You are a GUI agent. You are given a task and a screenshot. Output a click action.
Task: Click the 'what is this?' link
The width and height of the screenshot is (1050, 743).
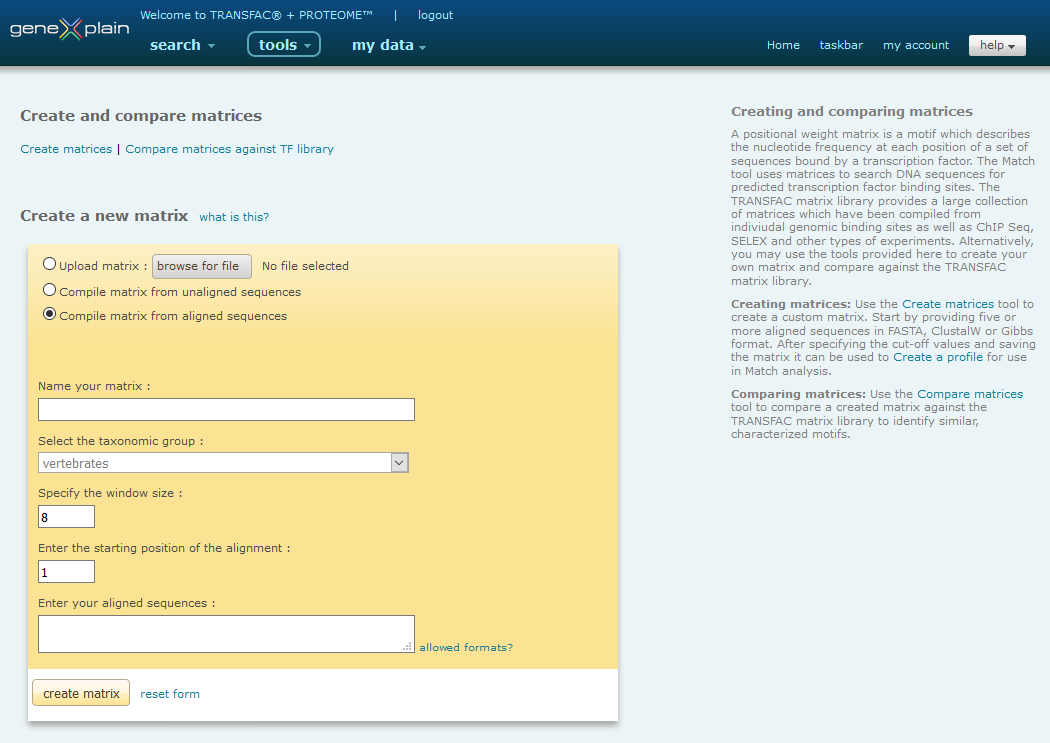234,217
